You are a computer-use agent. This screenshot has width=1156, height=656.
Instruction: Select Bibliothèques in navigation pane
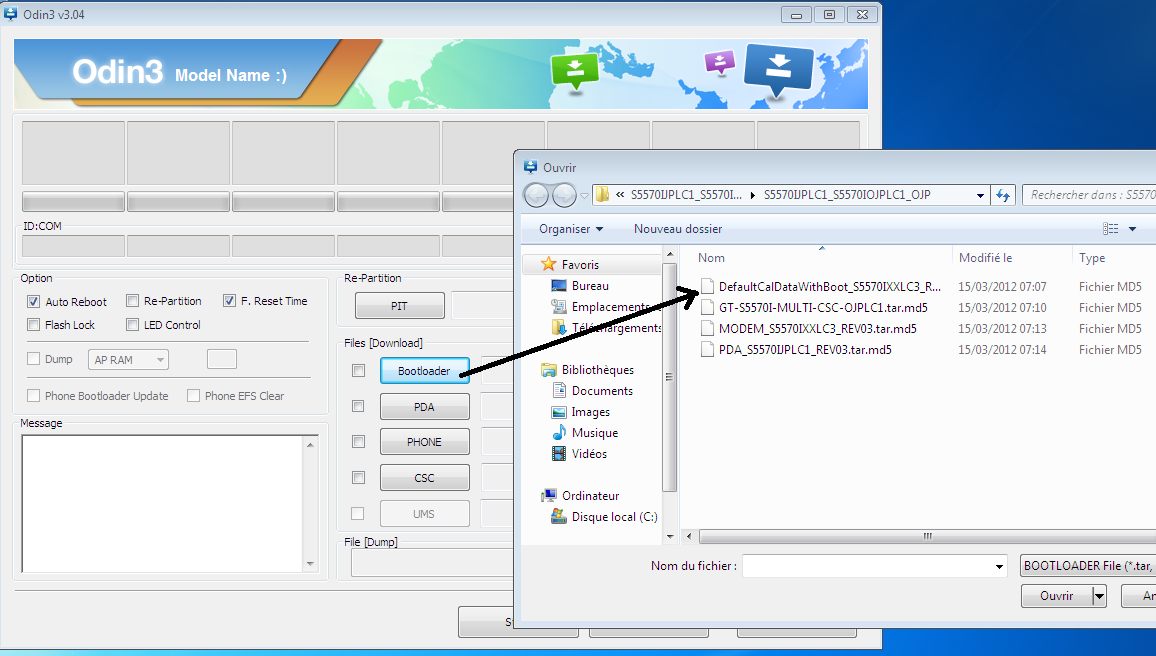click(597, 369)
